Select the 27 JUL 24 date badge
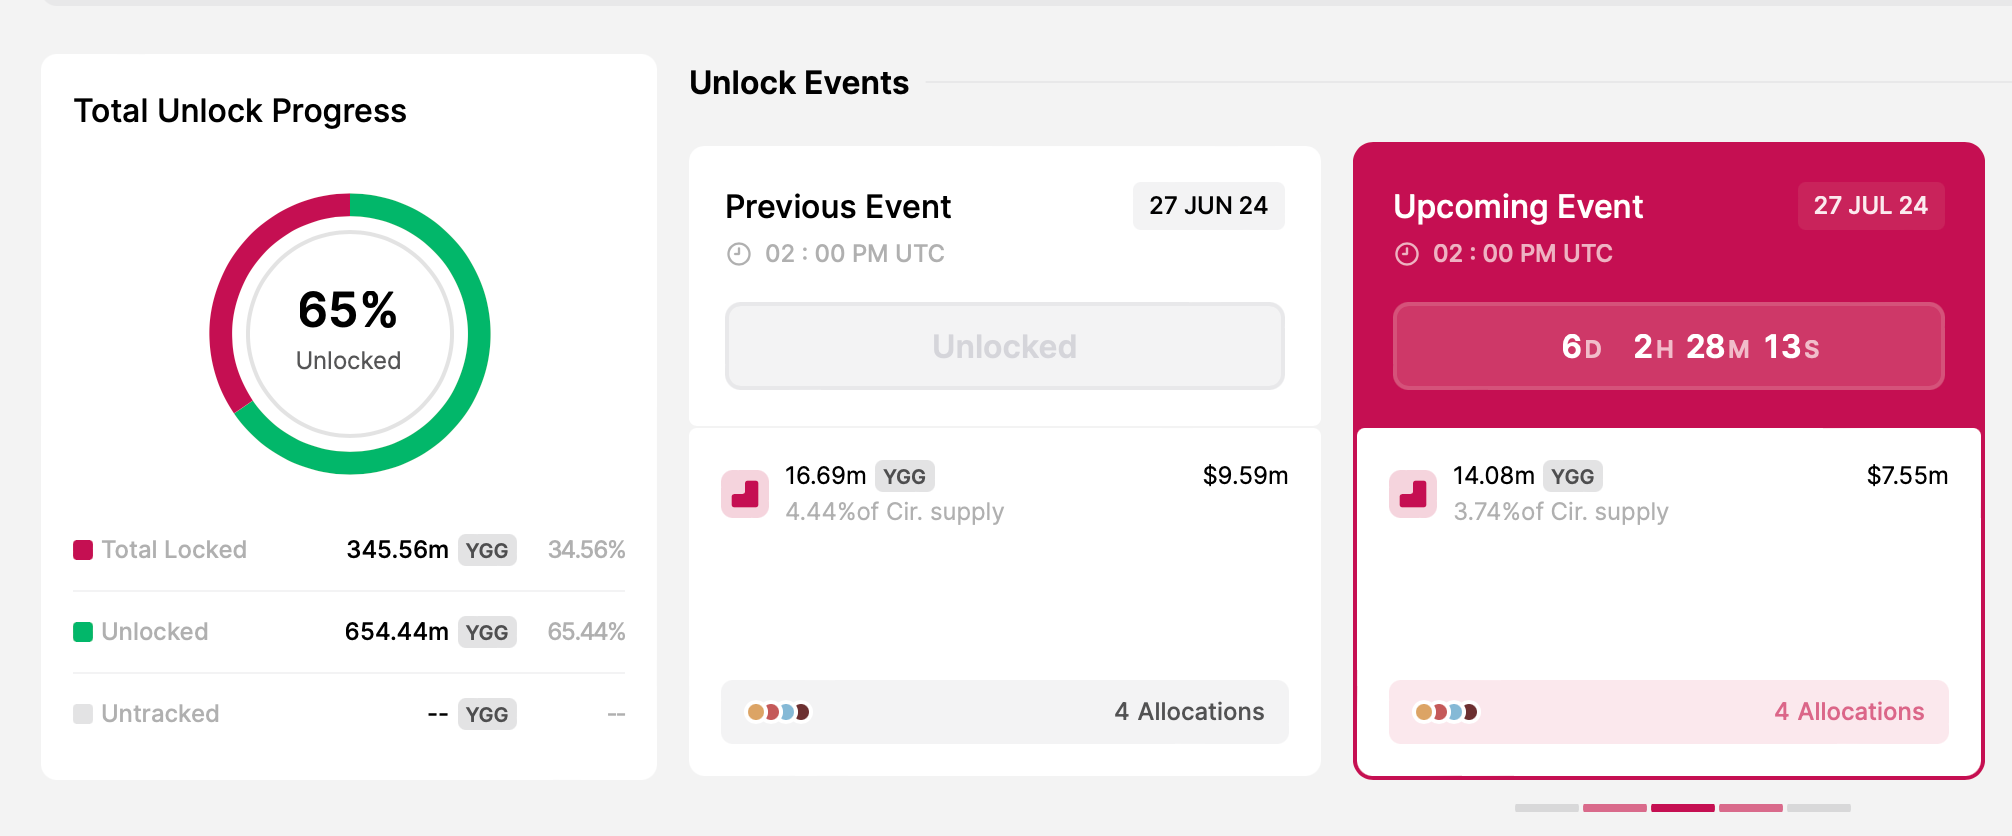 tap(1870, 206)
